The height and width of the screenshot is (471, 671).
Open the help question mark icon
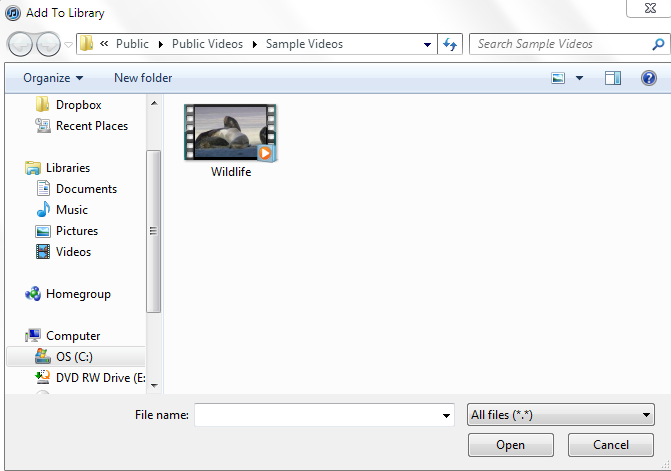point(648,78)
